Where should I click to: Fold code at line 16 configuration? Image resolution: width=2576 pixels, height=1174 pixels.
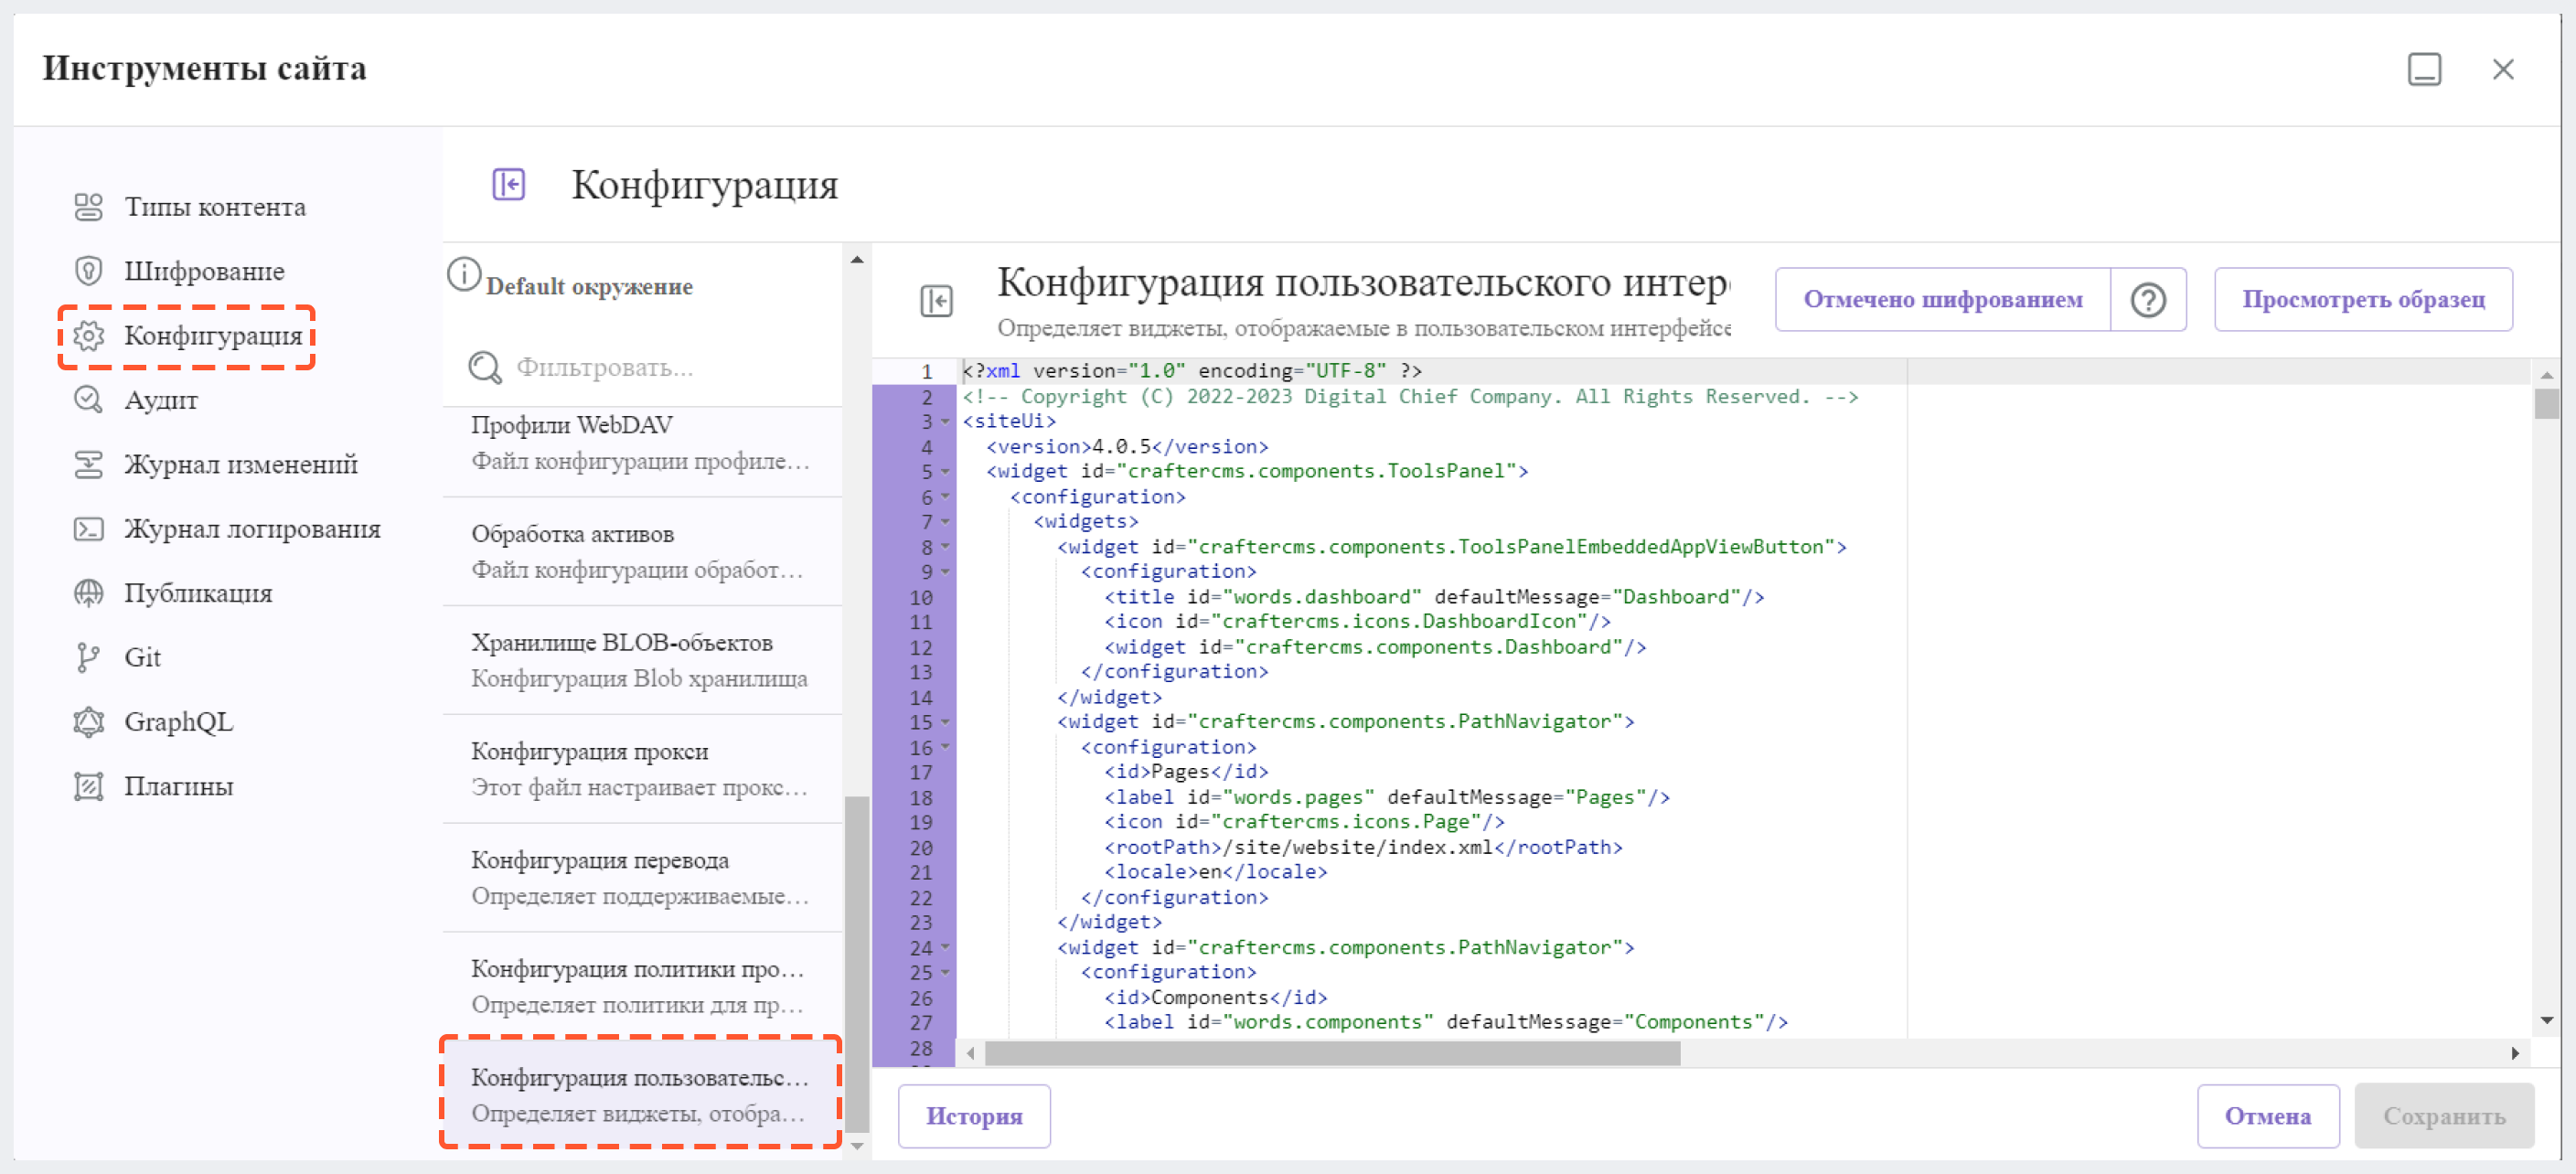945,747
